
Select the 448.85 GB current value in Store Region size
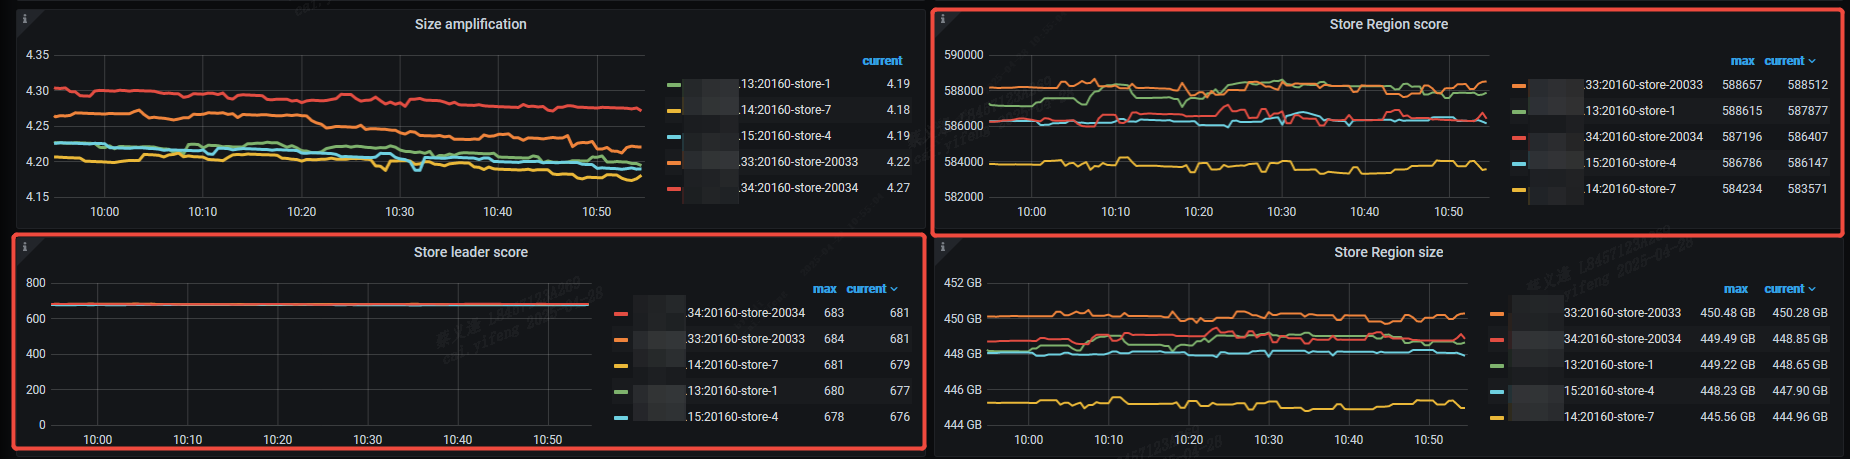1800,339
